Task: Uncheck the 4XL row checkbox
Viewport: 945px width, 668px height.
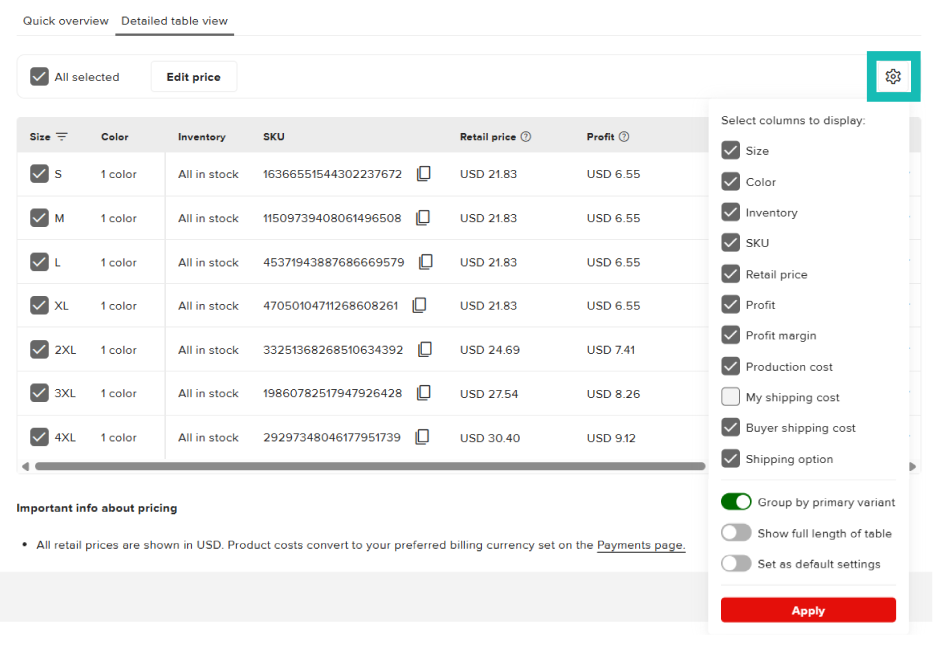Action: tap(39, 437)
